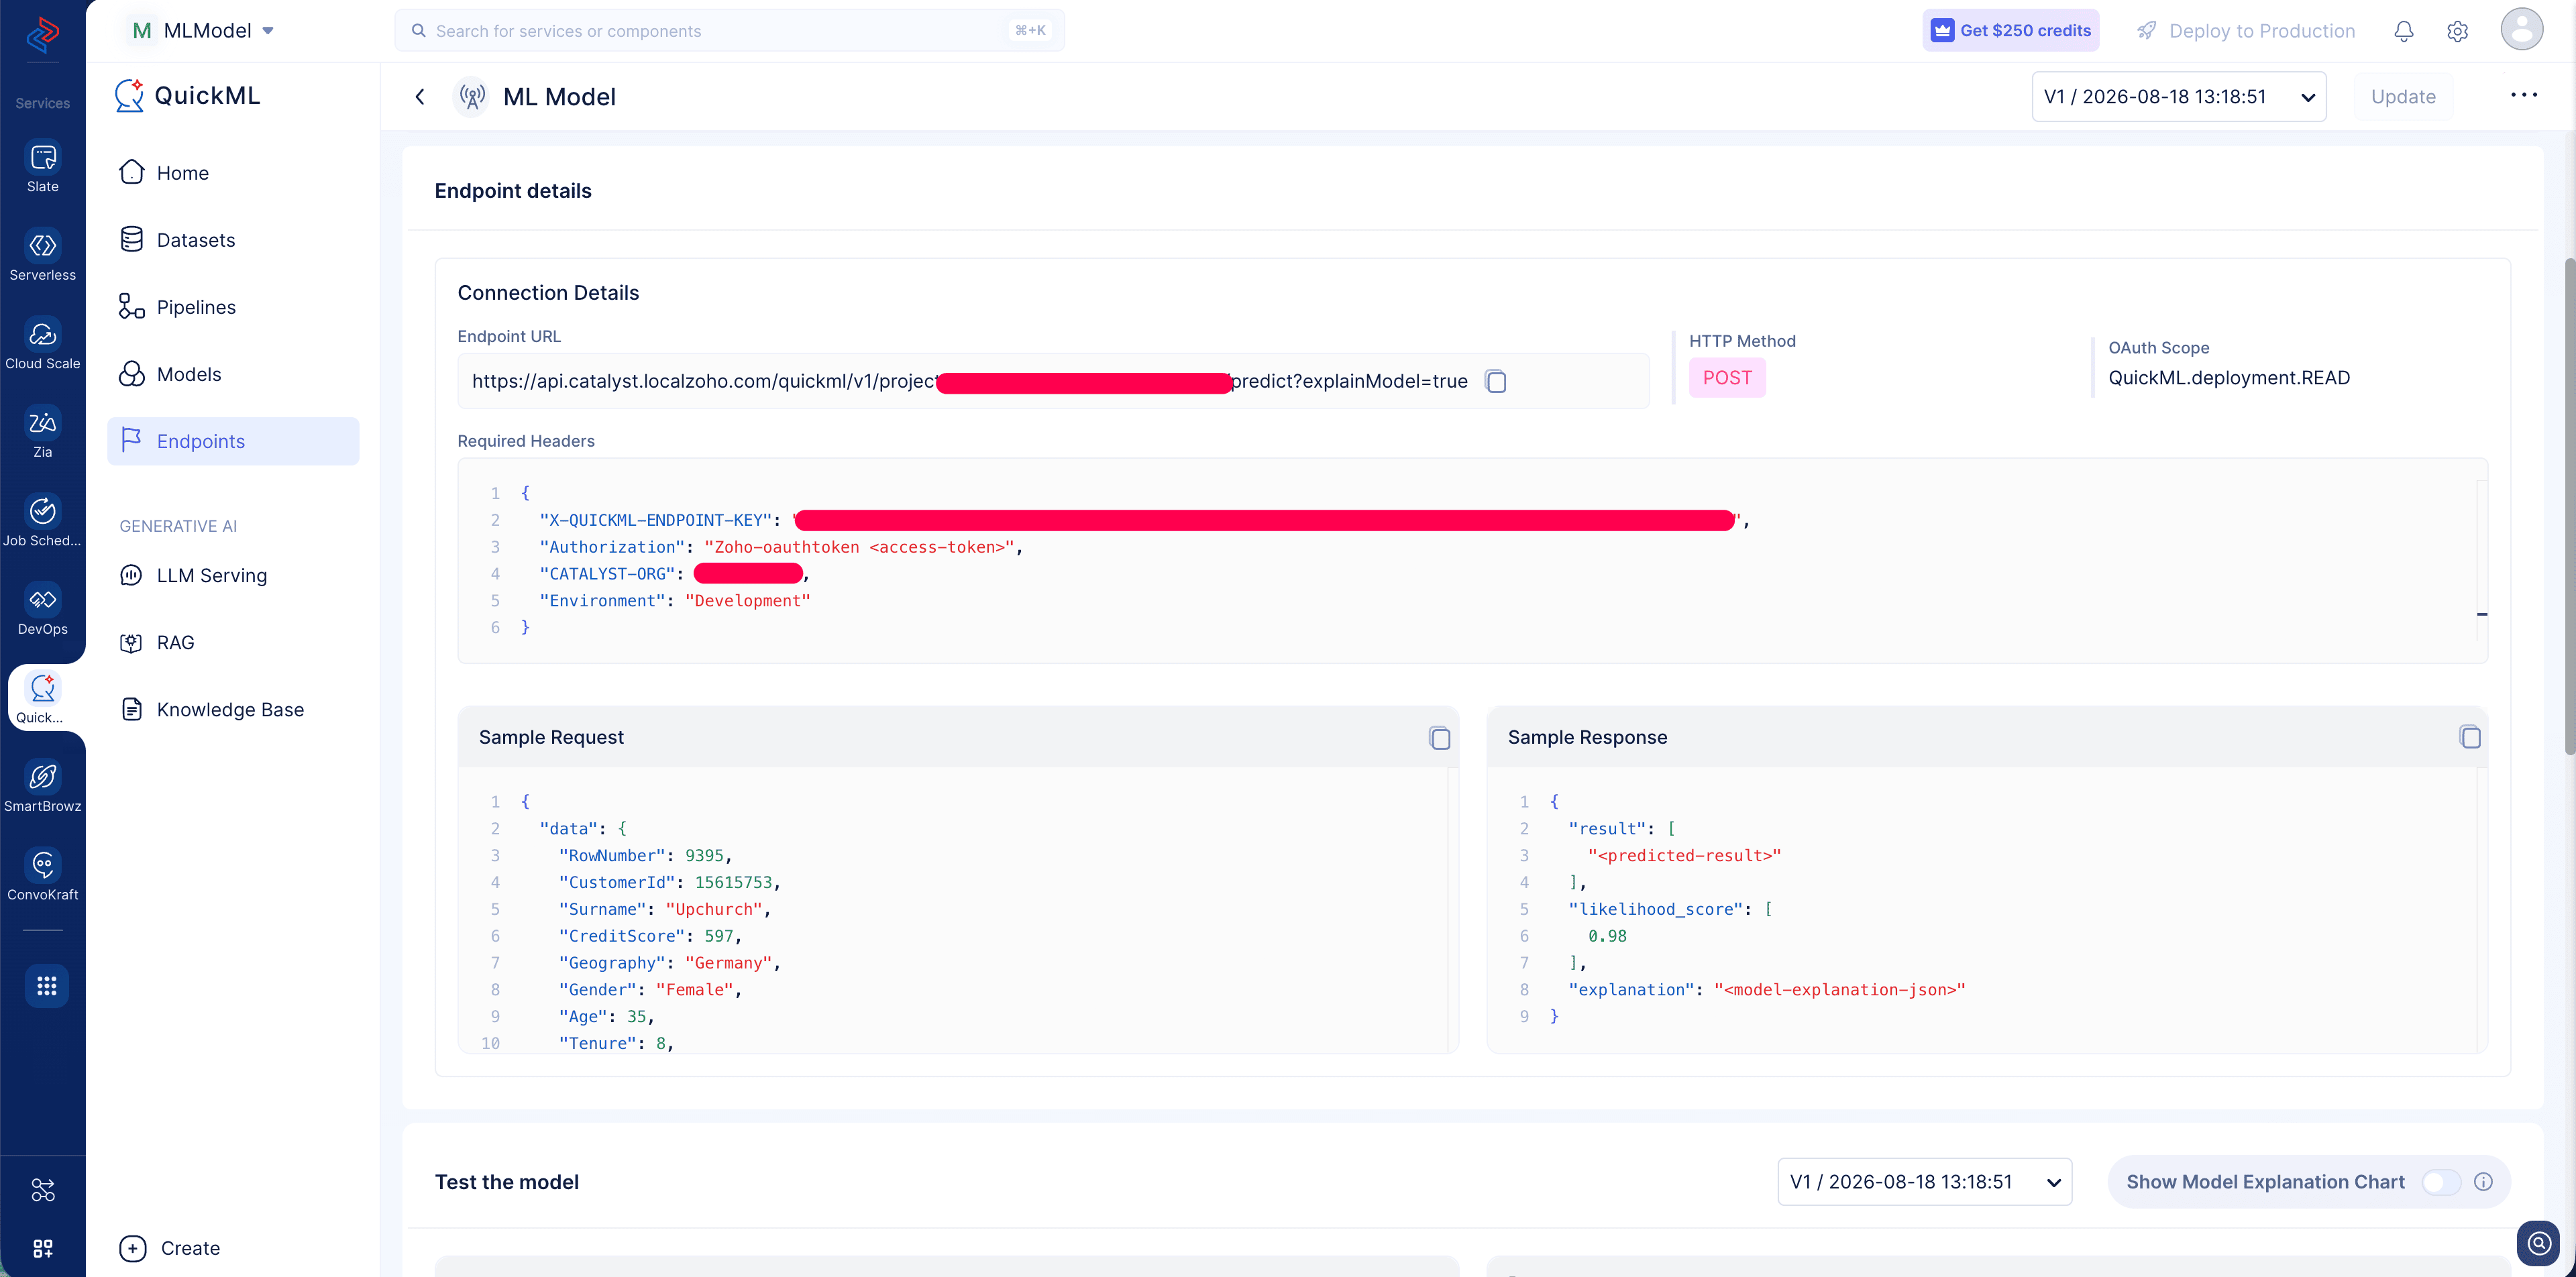Click the Create button
This screenshot has height=1277, width=2576.
coord(170,1248)
